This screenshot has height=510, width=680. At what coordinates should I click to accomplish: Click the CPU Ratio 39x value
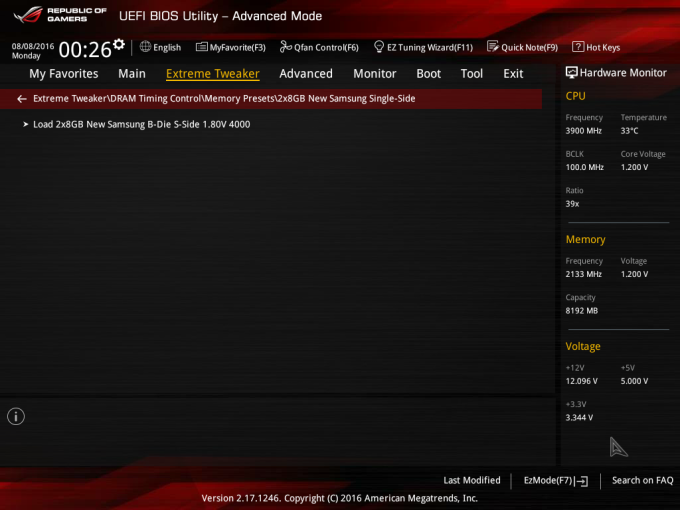point(572,204)
